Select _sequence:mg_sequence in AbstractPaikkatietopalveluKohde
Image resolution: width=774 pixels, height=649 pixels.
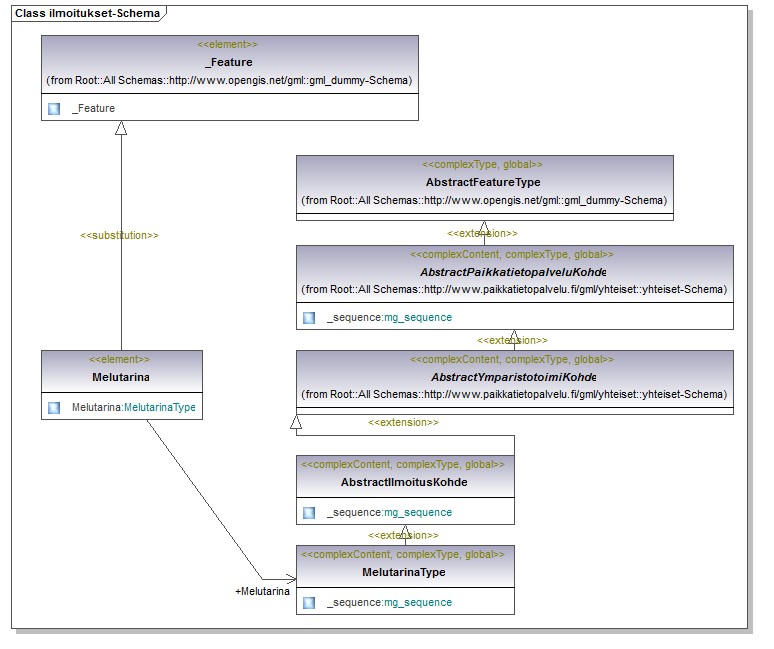389,318
